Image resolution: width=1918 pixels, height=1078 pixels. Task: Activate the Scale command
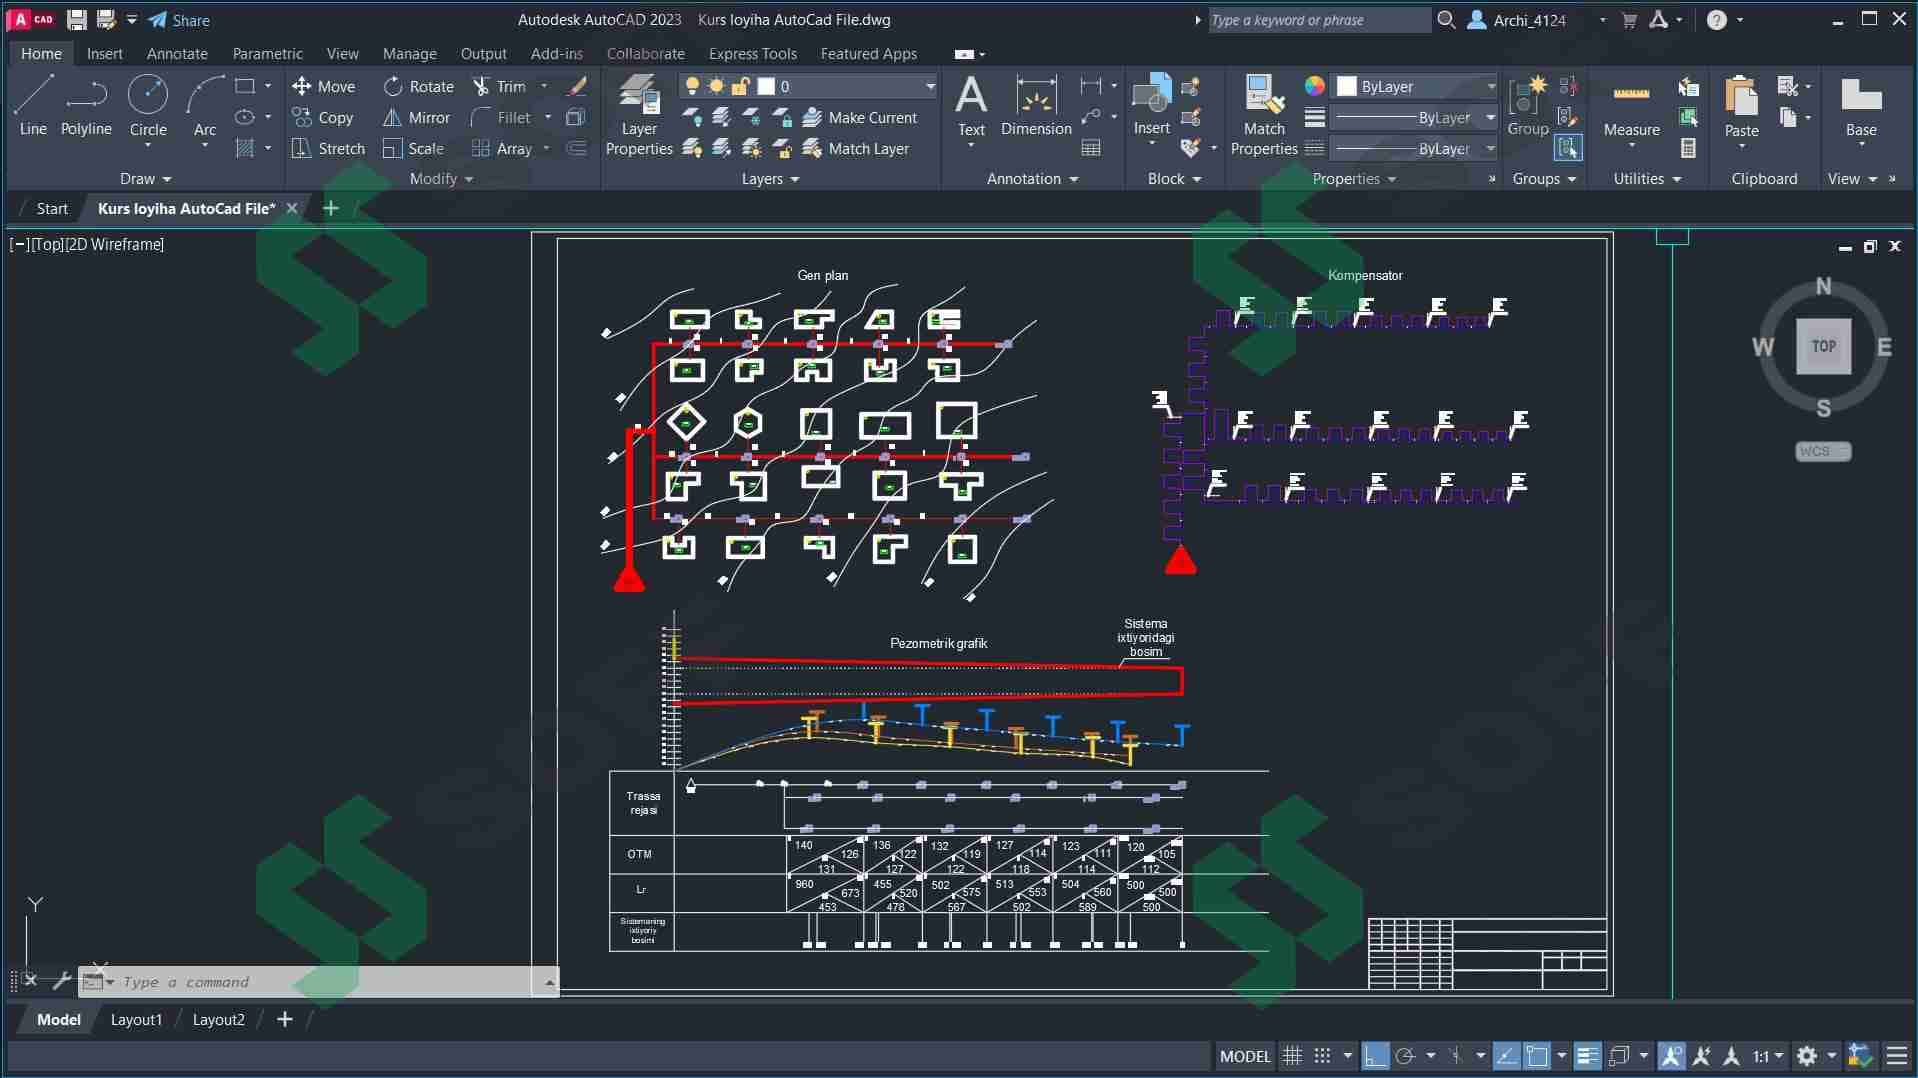pyautogui.click(x=413, y=149)
